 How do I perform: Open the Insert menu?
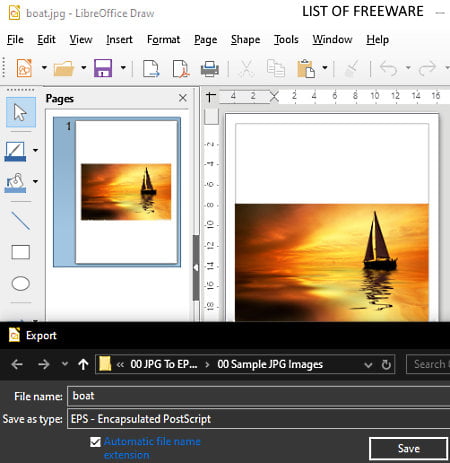click(119, 40)
